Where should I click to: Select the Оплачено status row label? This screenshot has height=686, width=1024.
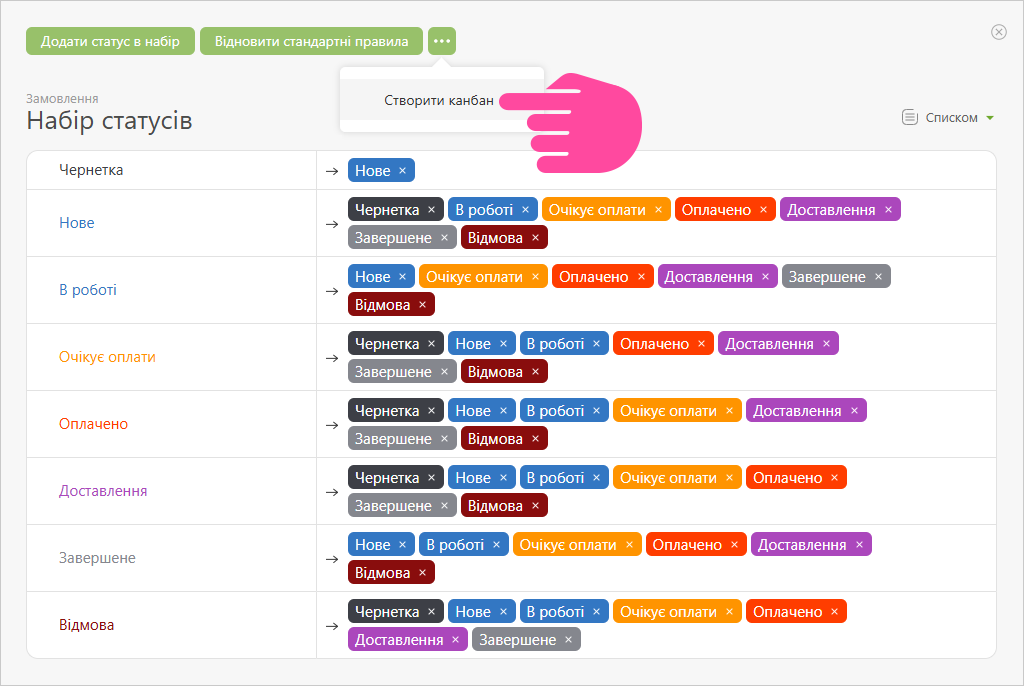coord(93,424)
